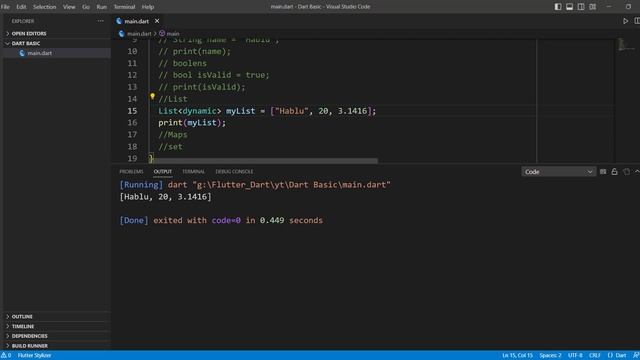Open the Edit menu
640x360 pixels.
pyautogui.click(x=21, y=7)
